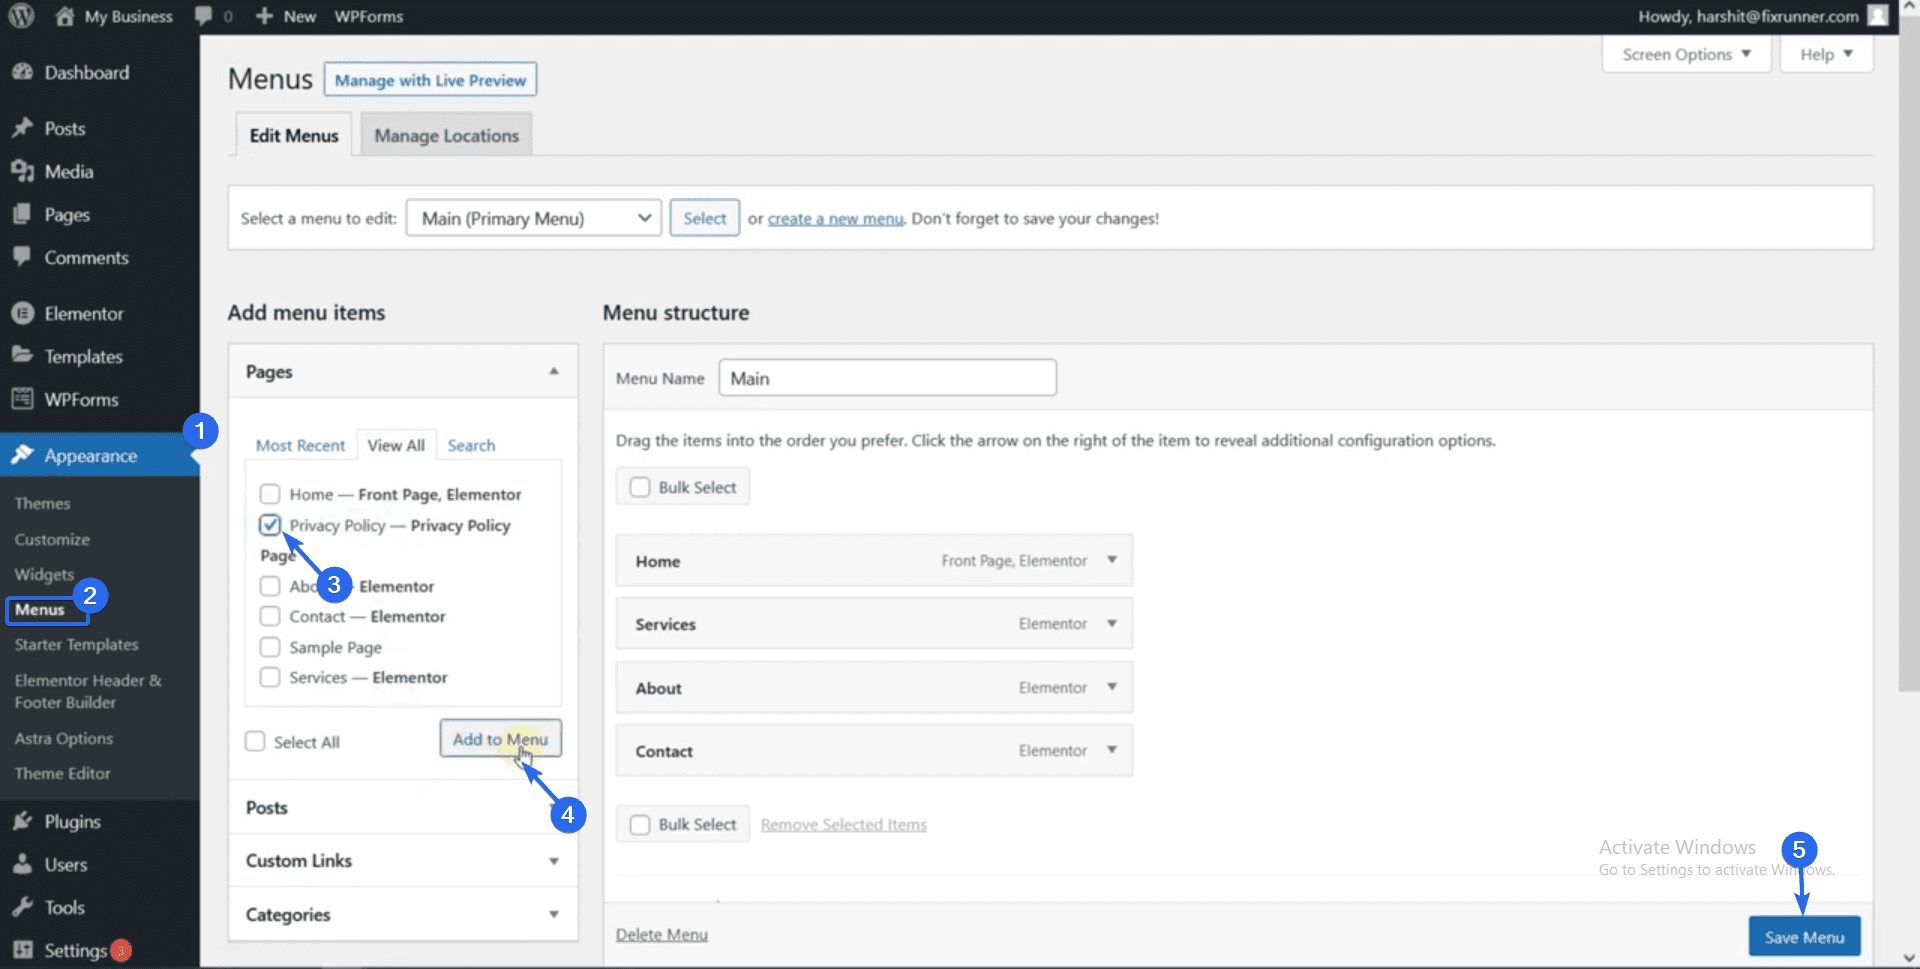Expand the Services menu item arrow
1920x969 pixels.
[x=1112, y=623]
